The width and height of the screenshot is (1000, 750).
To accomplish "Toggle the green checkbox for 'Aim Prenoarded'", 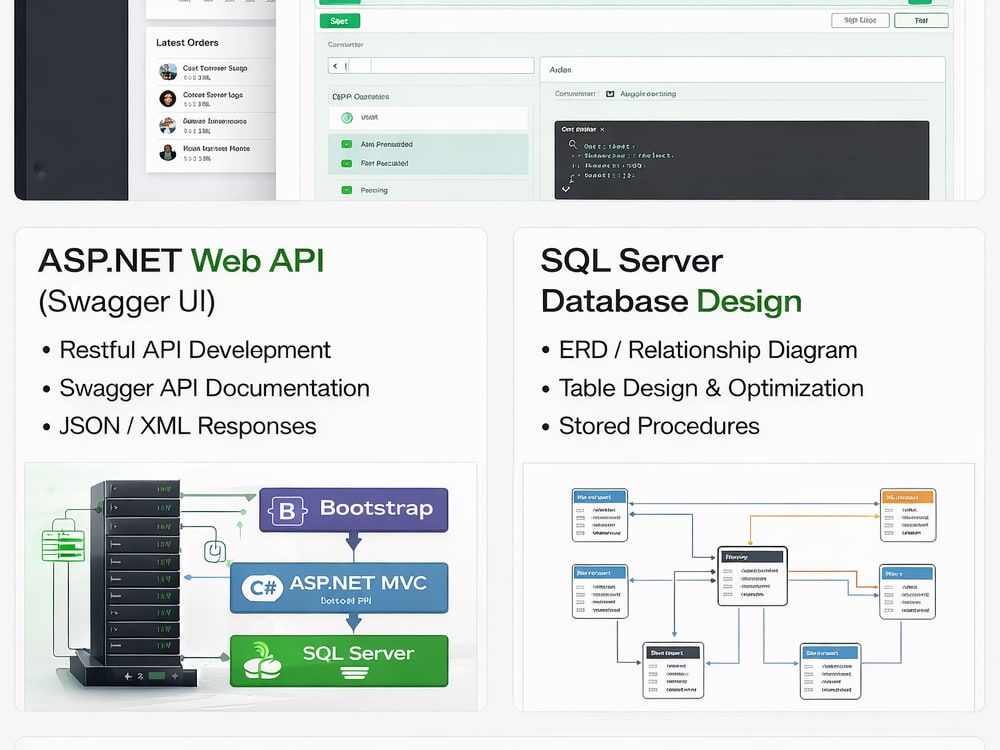I will [x=347, y=144].
